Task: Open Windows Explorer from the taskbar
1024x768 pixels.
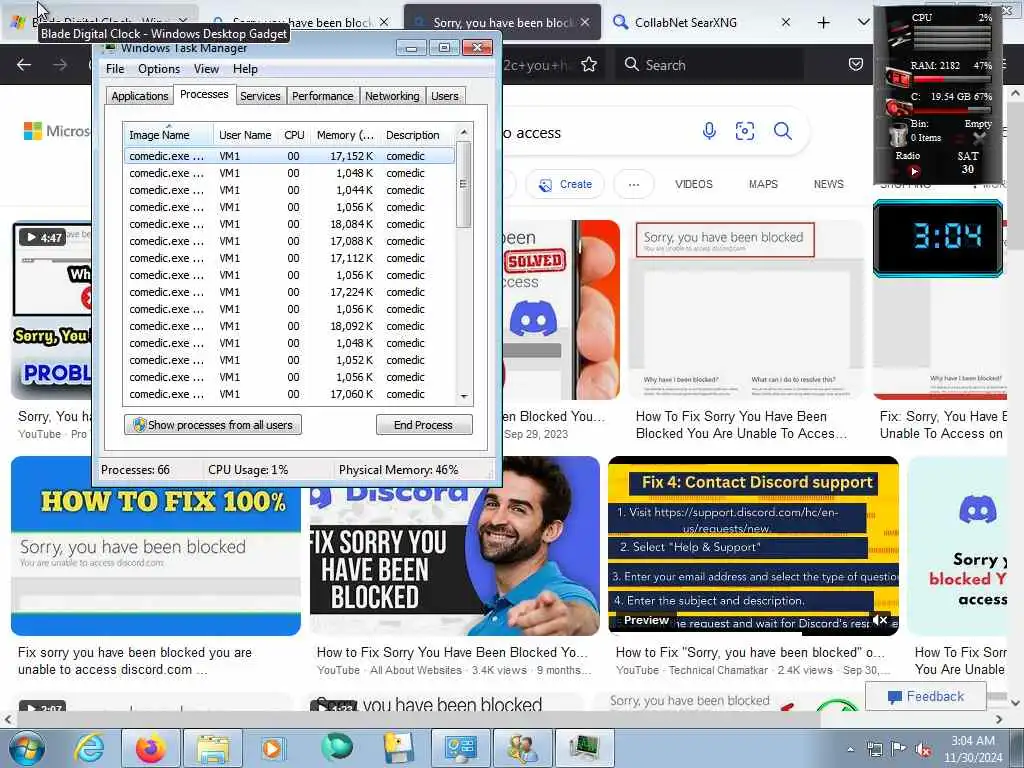Action: point(213,748)
